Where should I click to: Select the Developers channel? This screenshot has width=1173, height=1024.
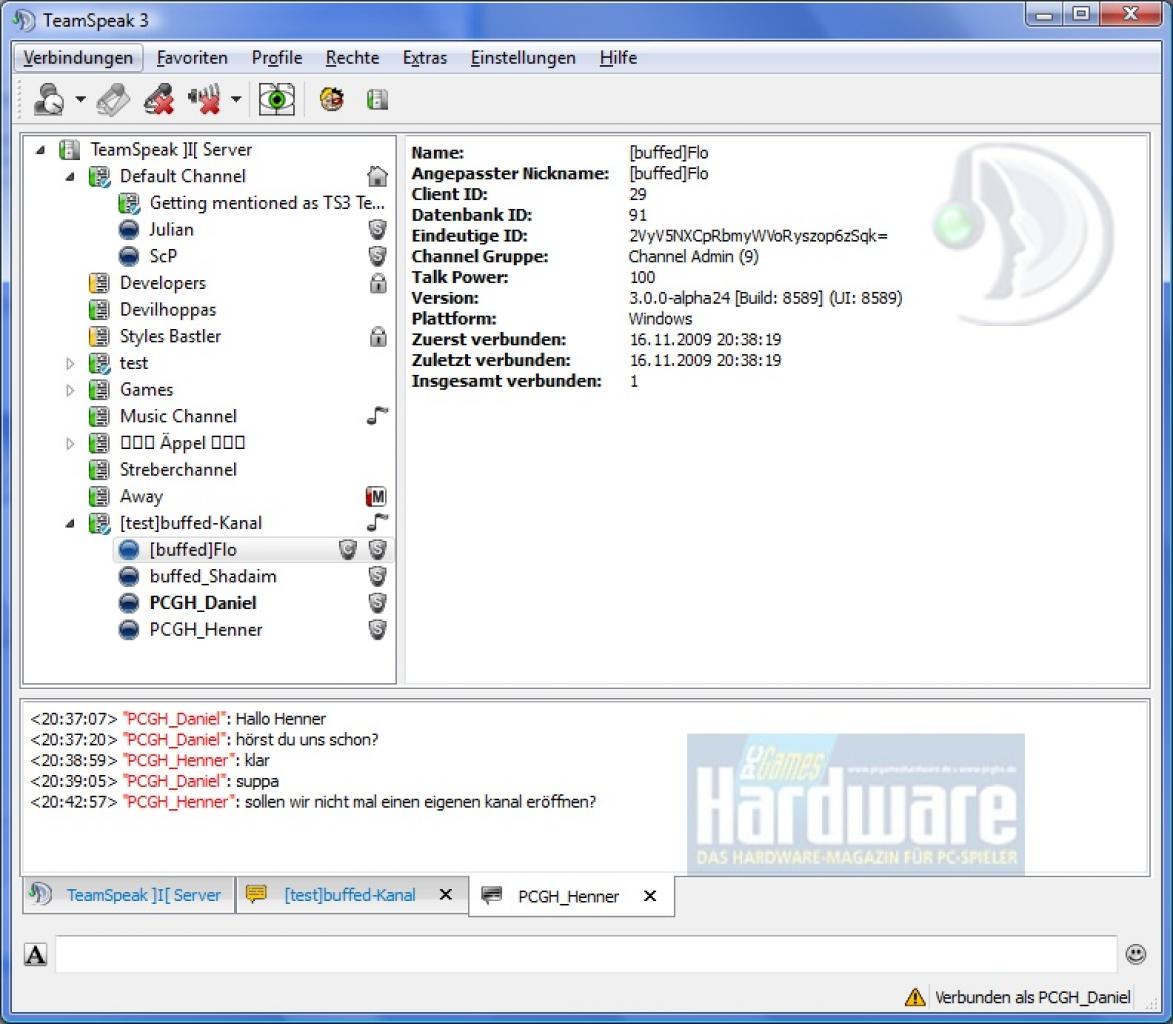(162, 283)
